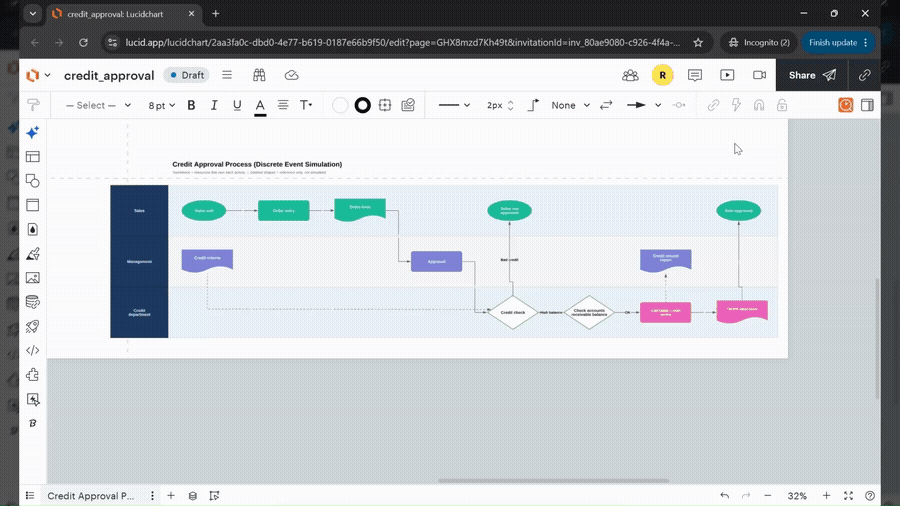The image size is (900, 506).
Task: Open the hamburger document menu
Action: pos(227,75)
